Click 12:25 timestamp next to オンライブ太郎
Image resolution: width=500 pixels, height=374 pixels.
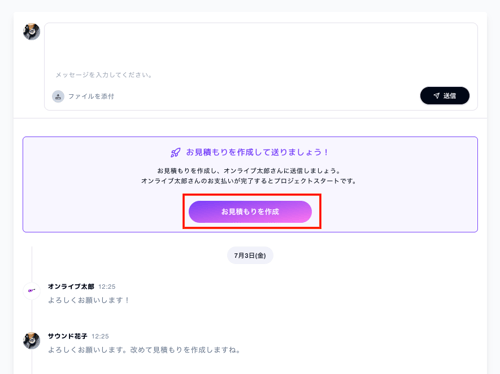pos(107,287)
